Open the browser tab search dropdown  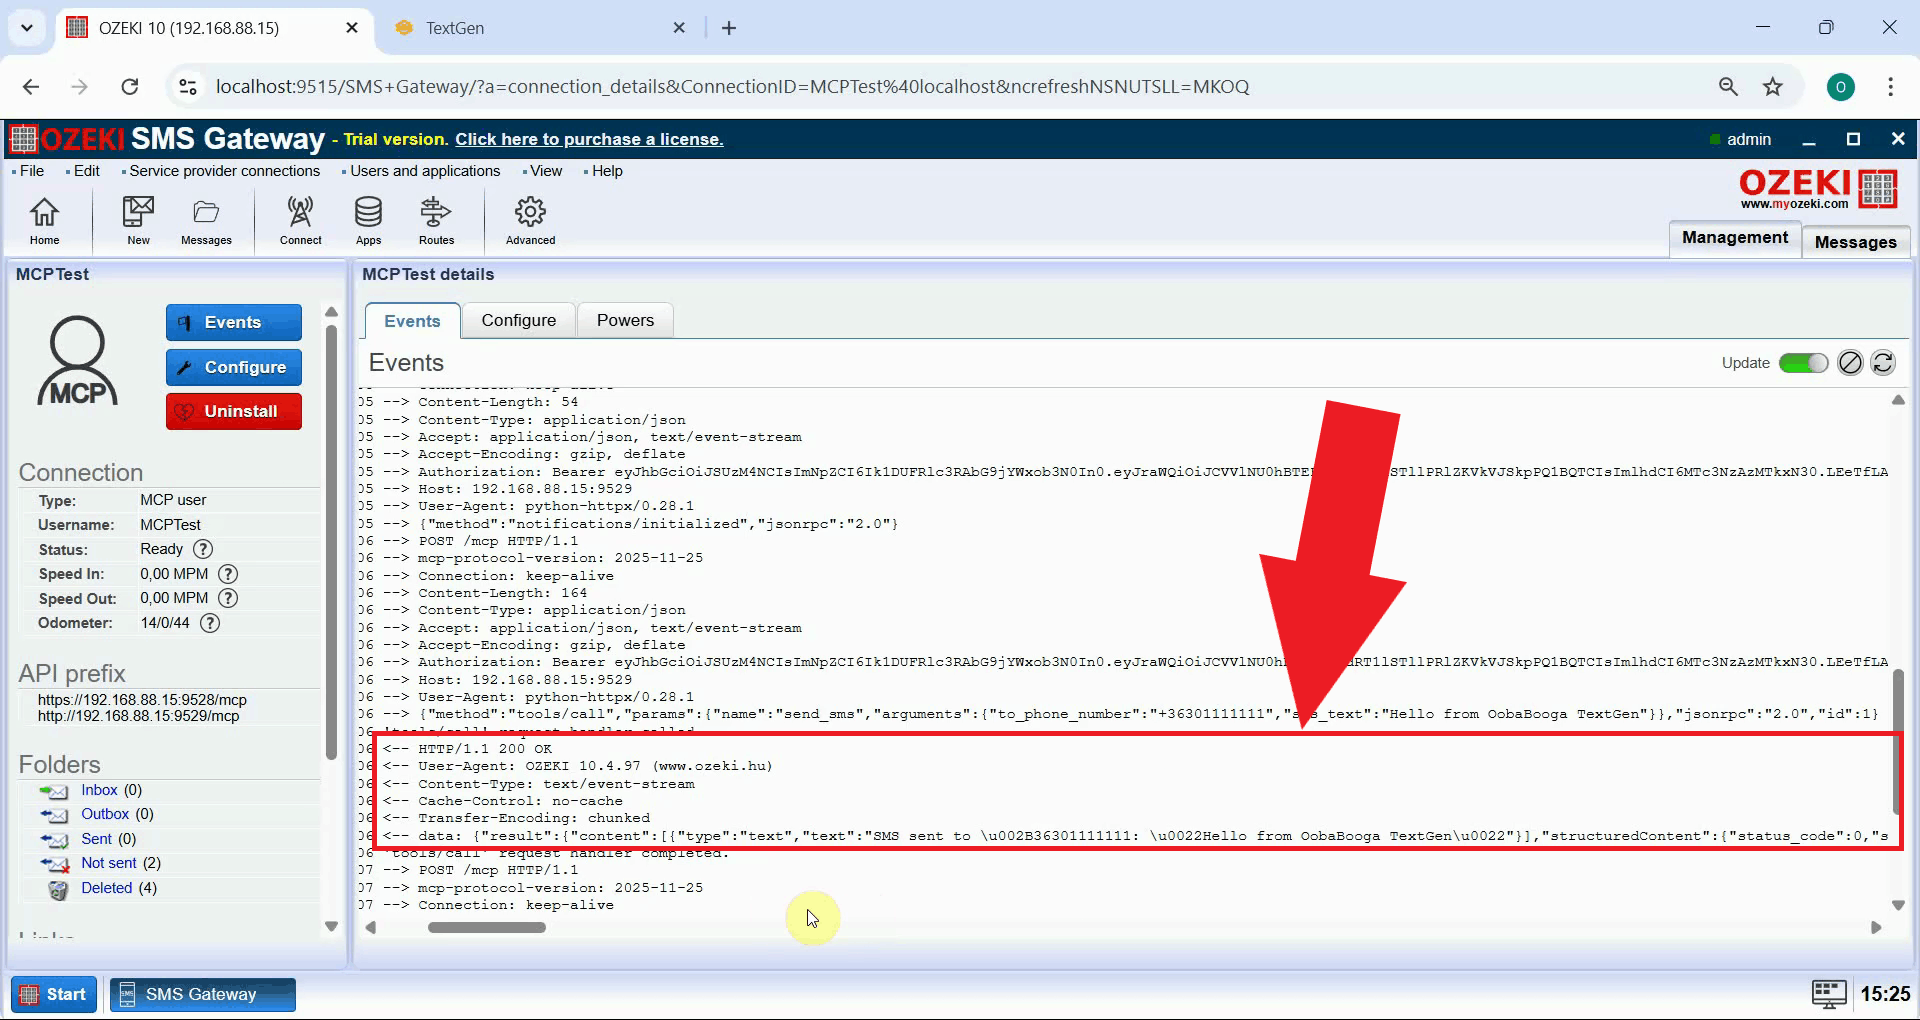[x=27, y=28]
